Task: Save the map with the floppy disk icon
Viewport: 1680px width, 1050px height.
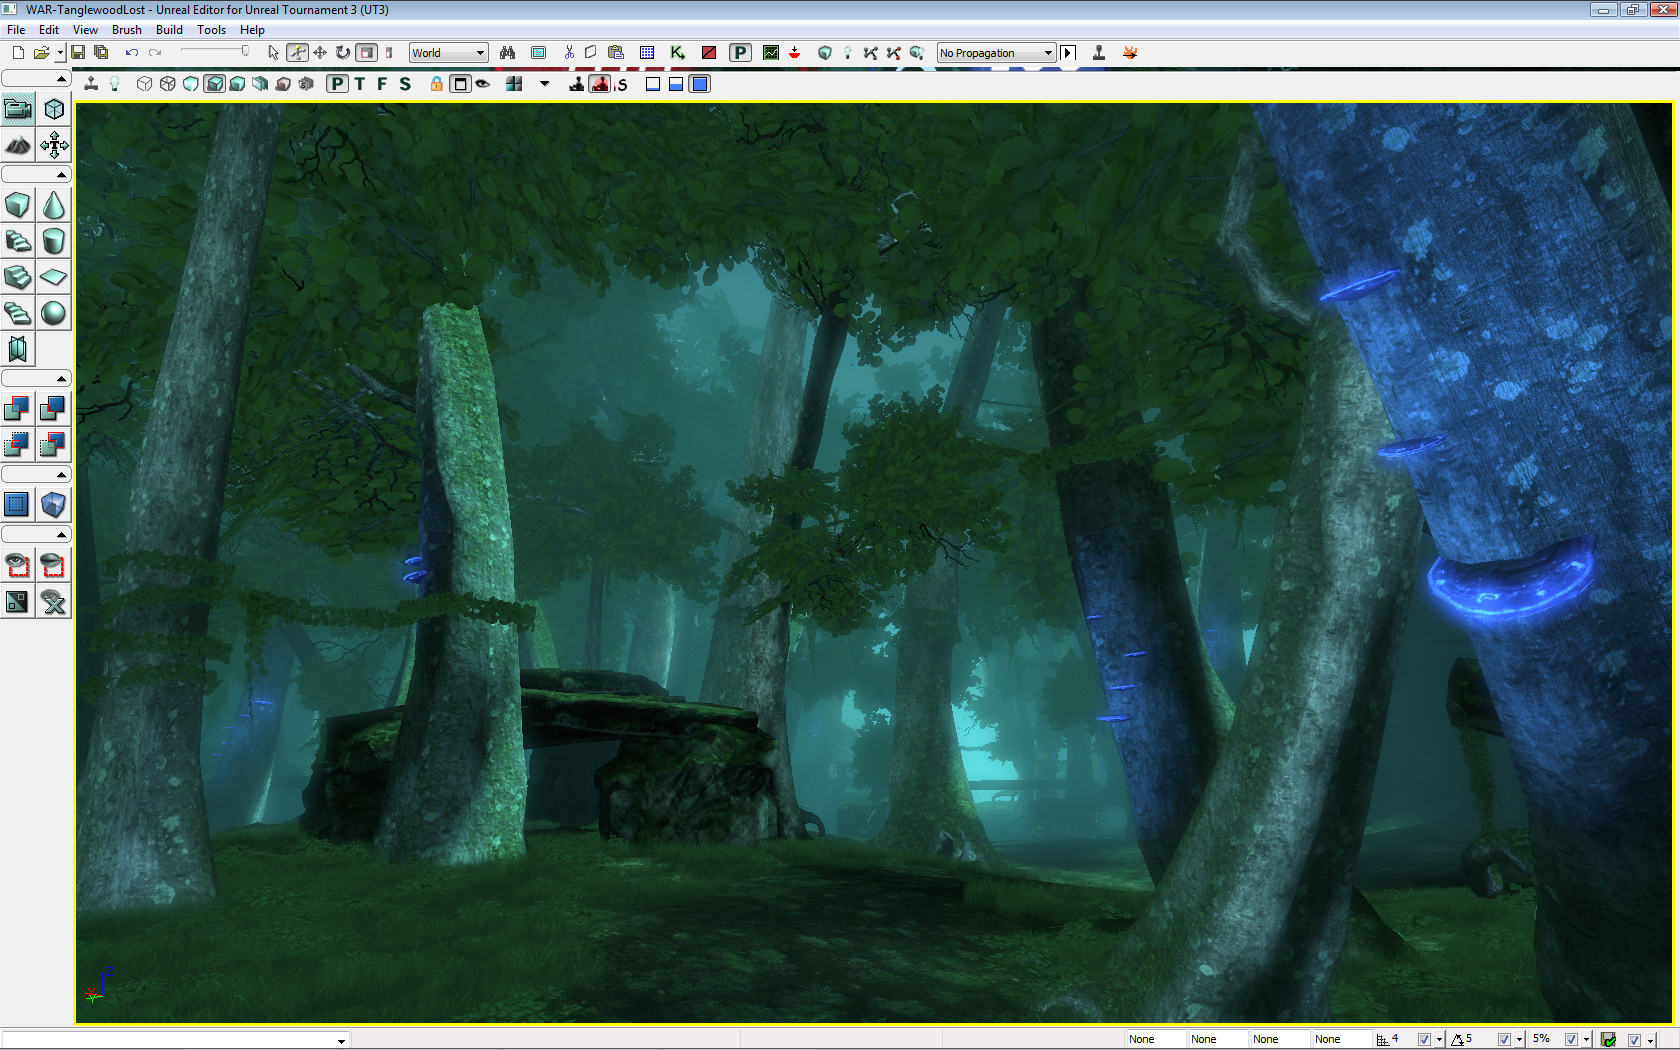Action: (78, 53)
